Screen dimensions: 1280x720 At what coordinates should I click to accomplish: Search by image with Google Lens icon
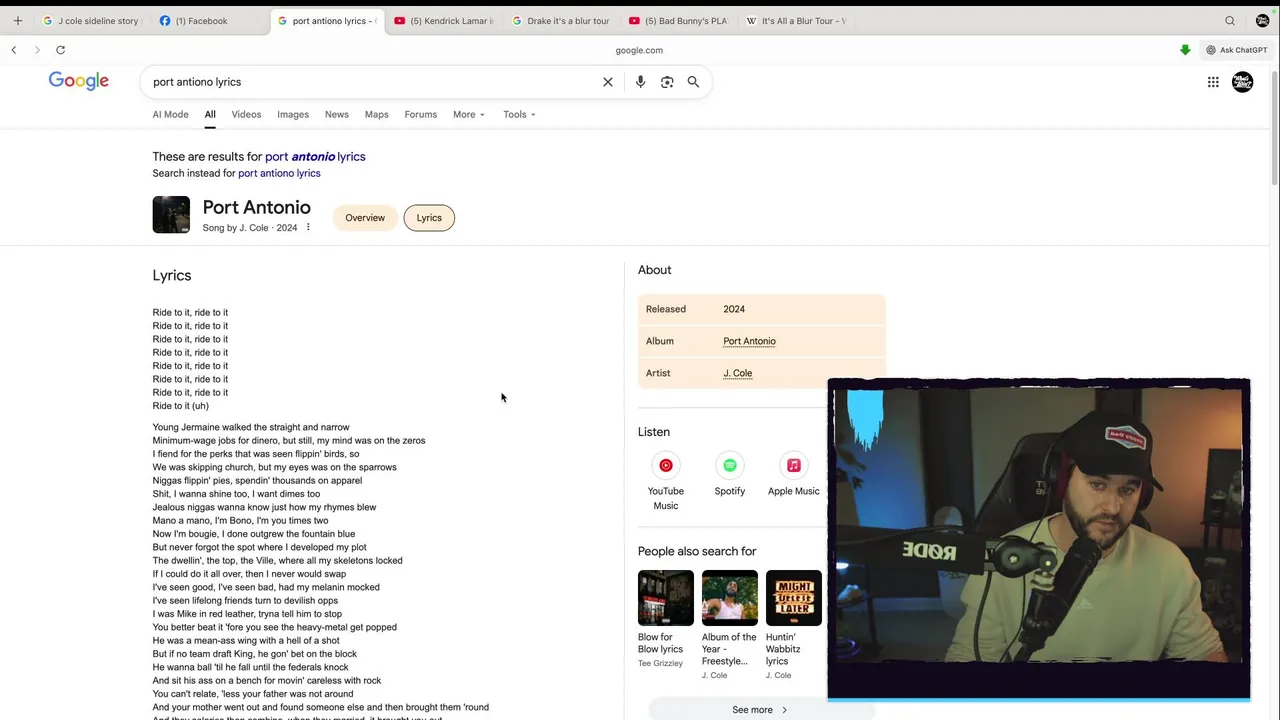667,82
